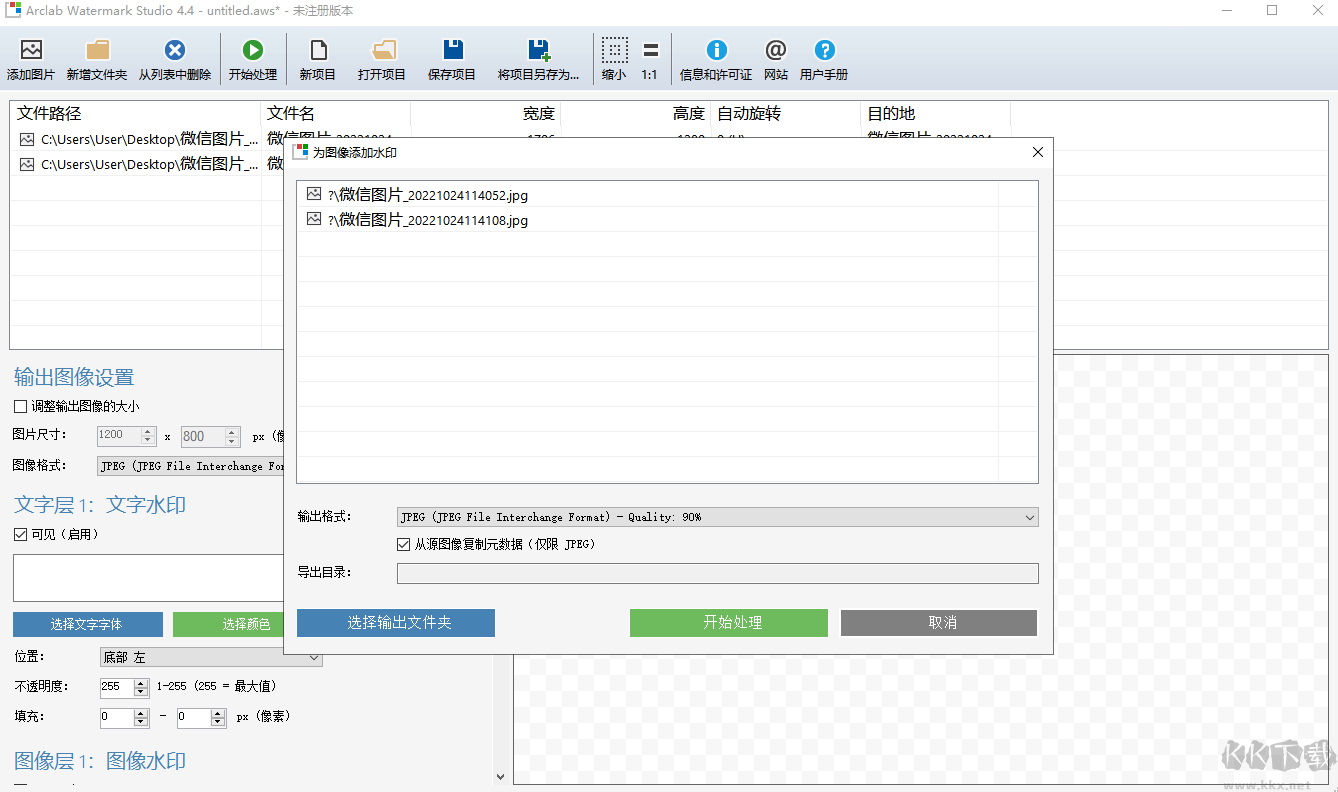The width and height of the screenshot is (1338, 792).
Task: Open the 位置 position dropdown
Action: click(x=315, y=657)
